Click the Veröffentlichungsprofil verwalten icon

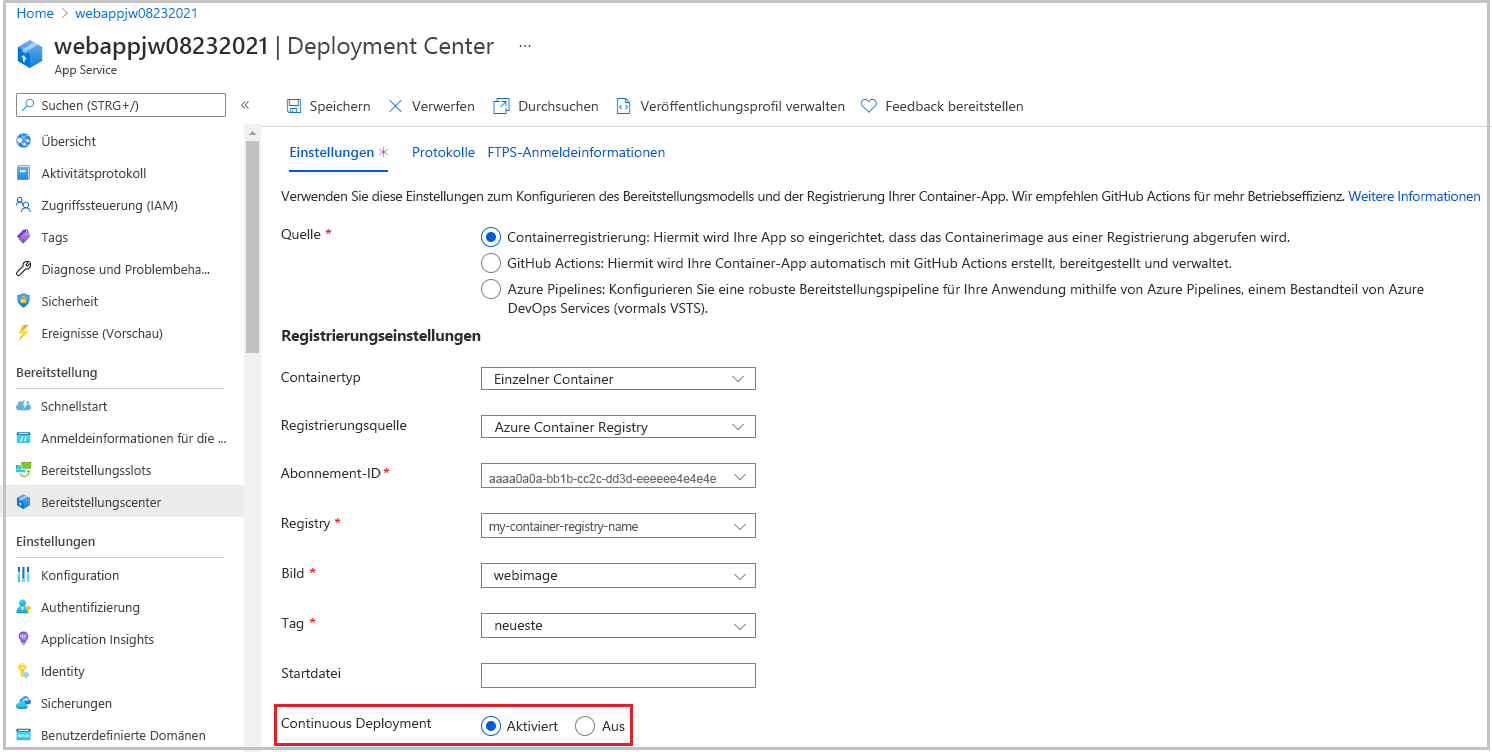click(x=624, y=106)
